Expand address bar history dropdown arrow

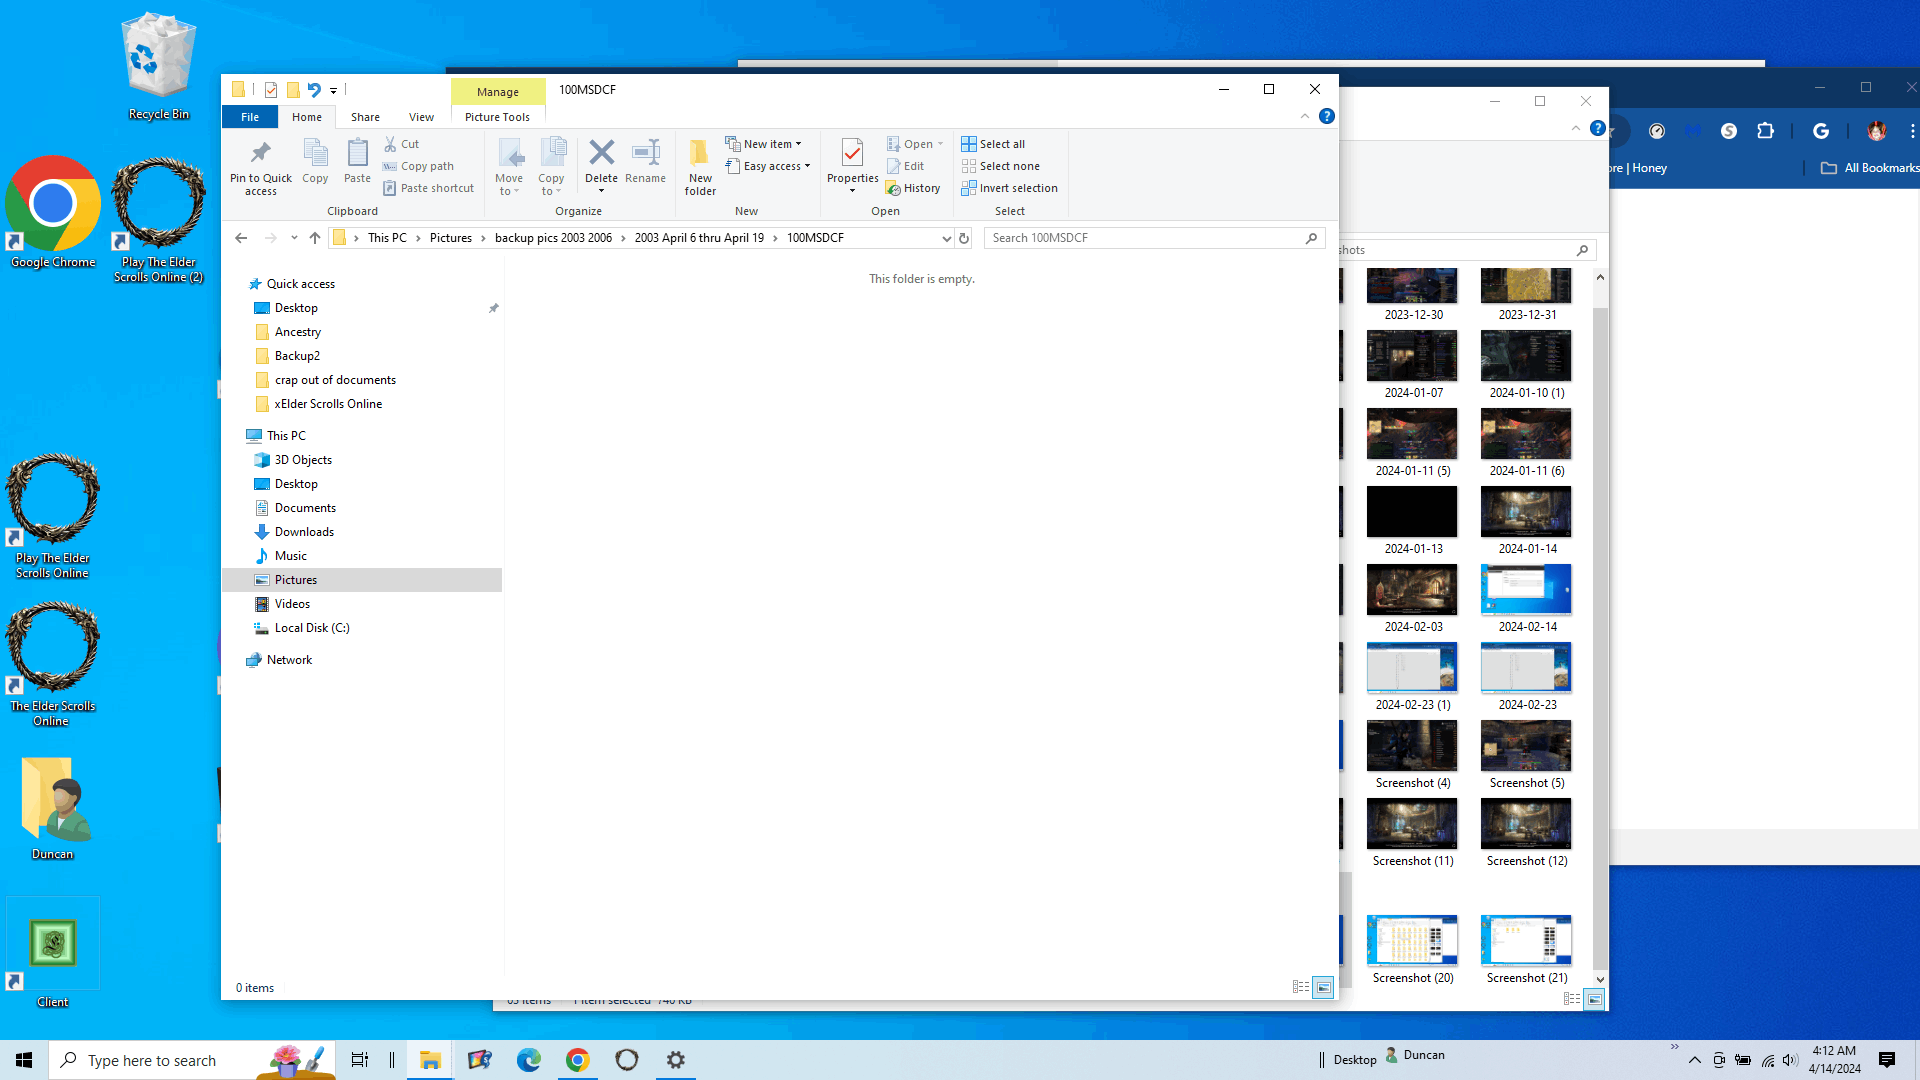(946, 238)
